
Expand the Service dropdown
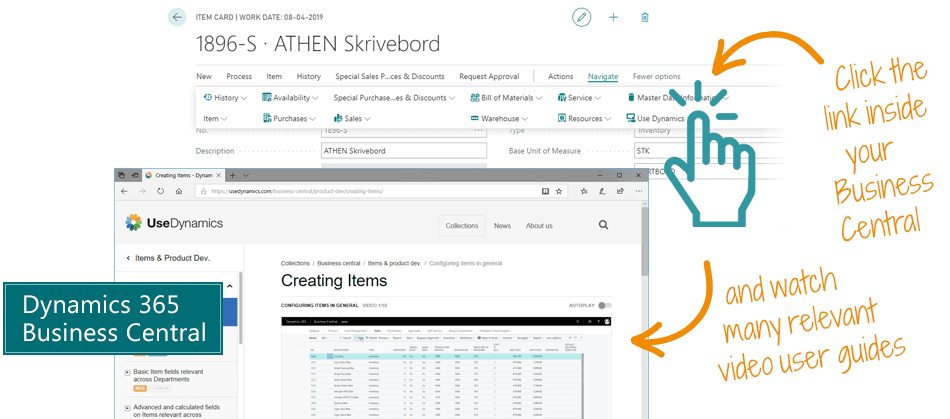(579, 97)
